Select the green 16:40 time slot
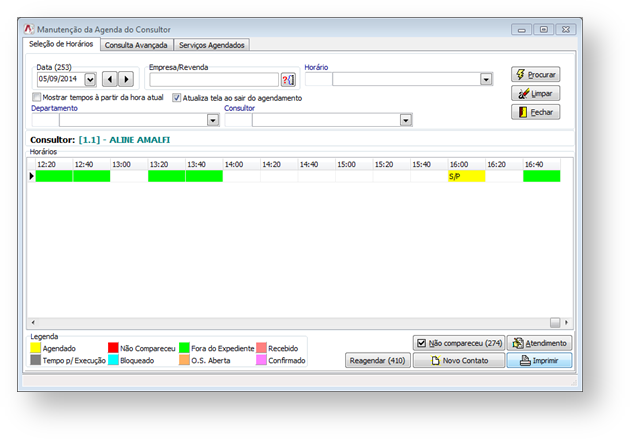Viewport: 631px width, 440px height. point(542,176)
